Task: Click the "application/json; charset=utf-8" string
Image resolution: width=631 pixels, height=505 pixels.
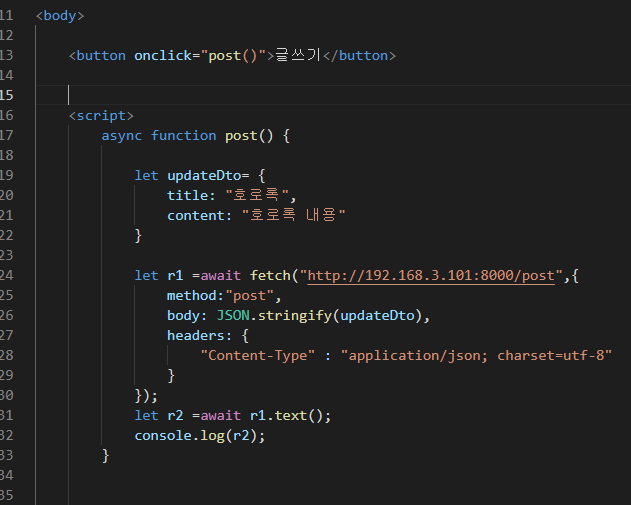Action: (476, 356)
